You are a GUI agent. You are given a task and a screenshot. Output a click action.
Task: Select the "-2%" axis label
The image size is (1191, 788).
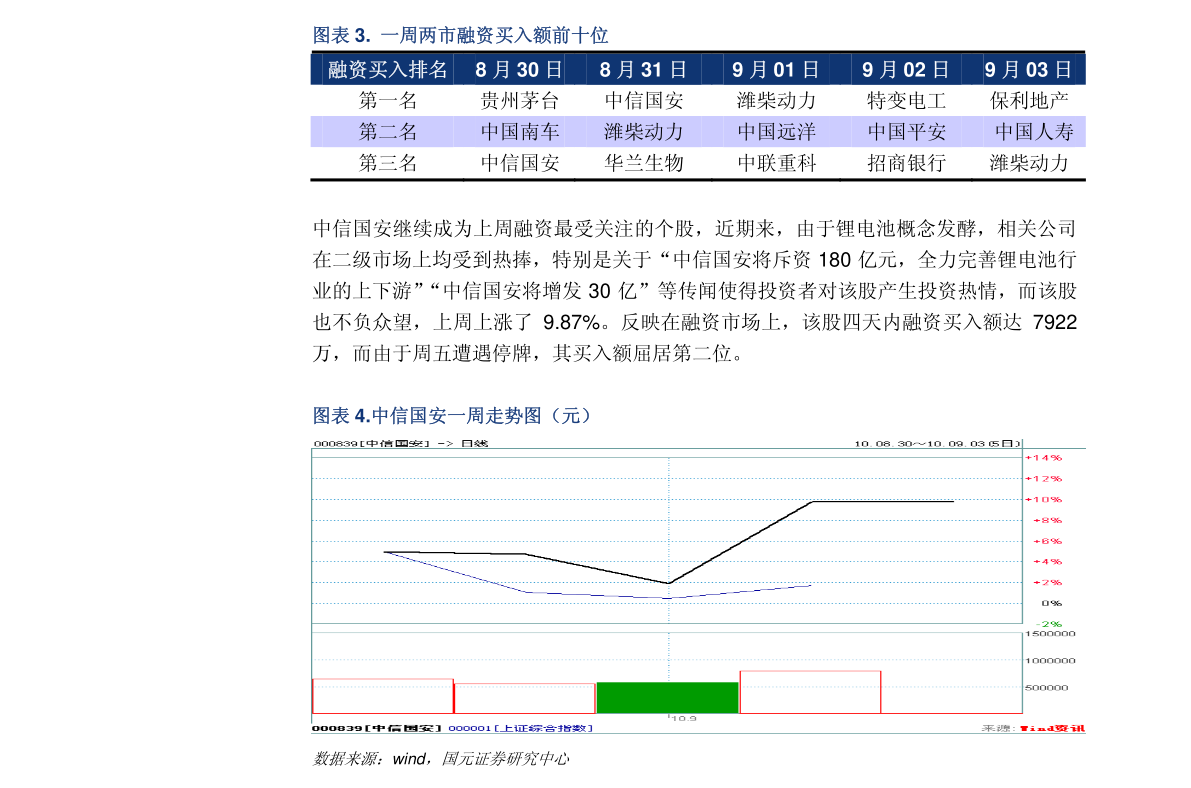pos(1049,624)
